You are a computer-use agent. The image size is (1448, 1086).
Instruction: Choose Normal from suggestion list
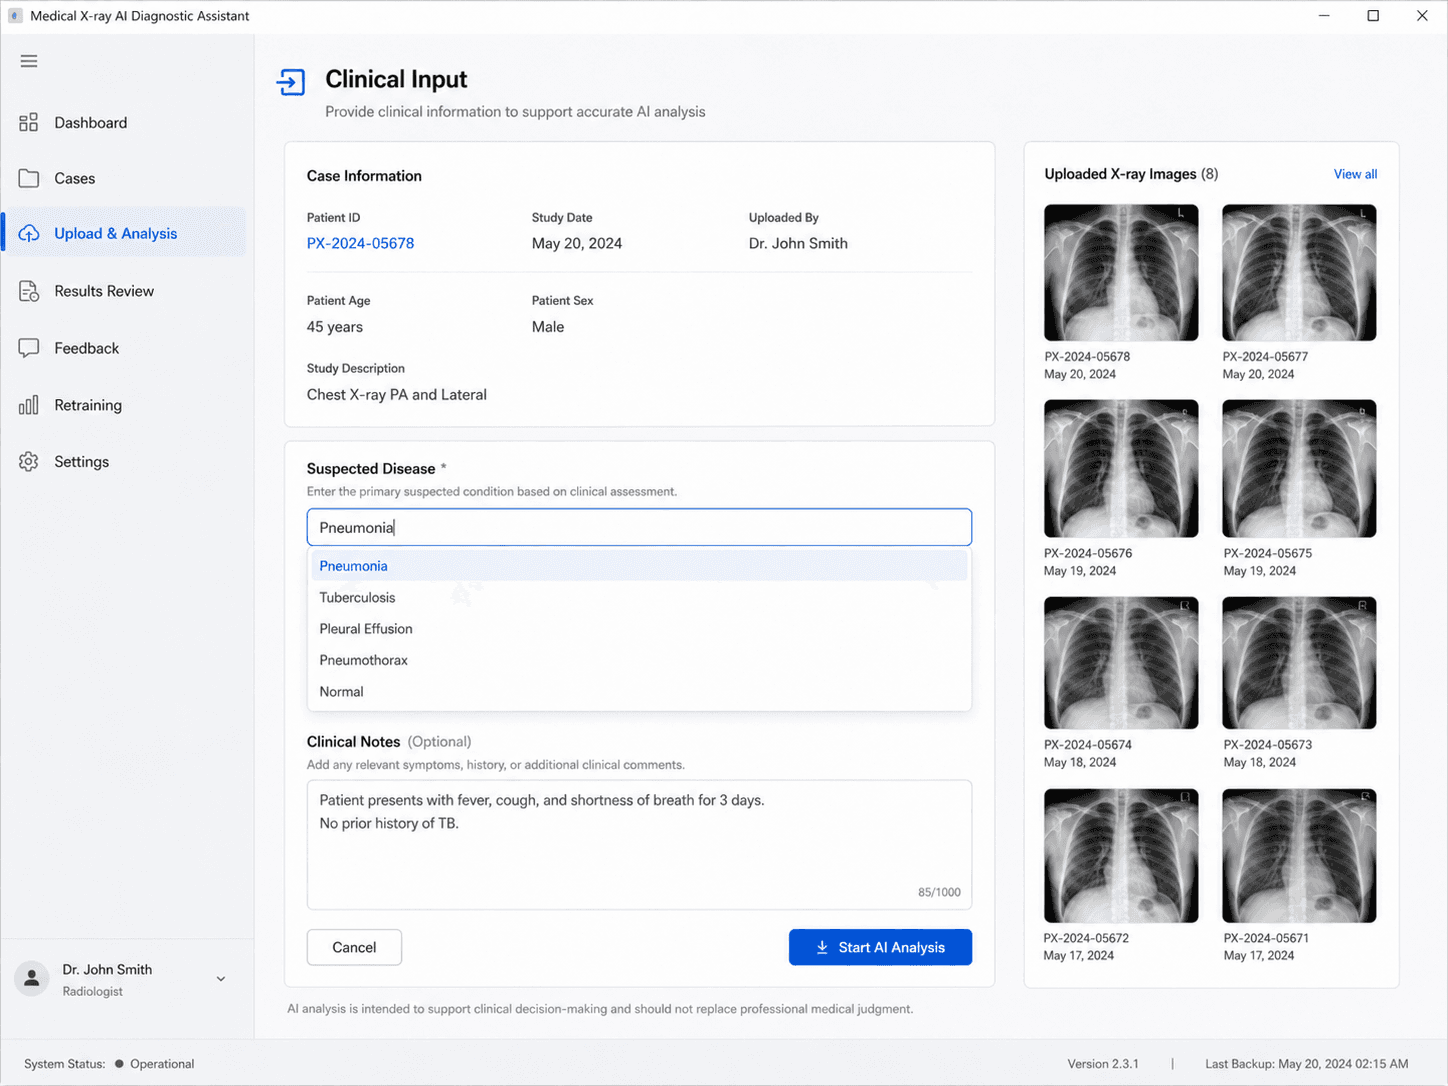[639, 692]
